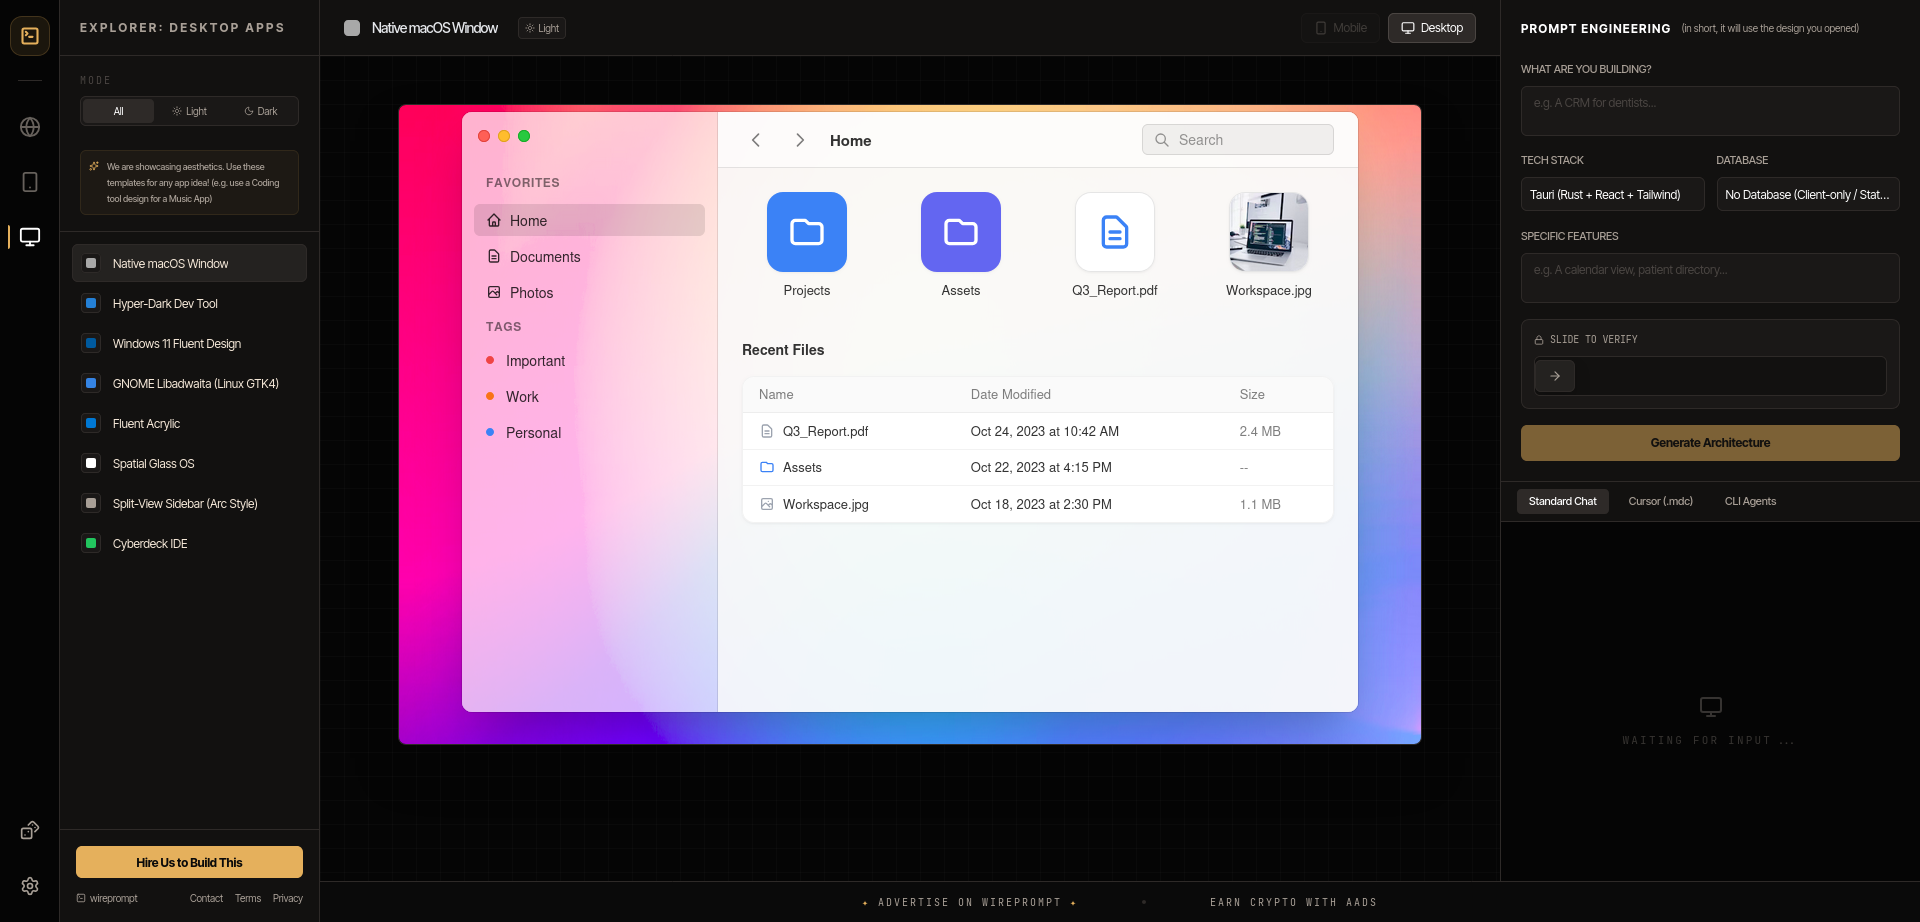
Task: Open the Contact link
Action: tap(206, 898)
